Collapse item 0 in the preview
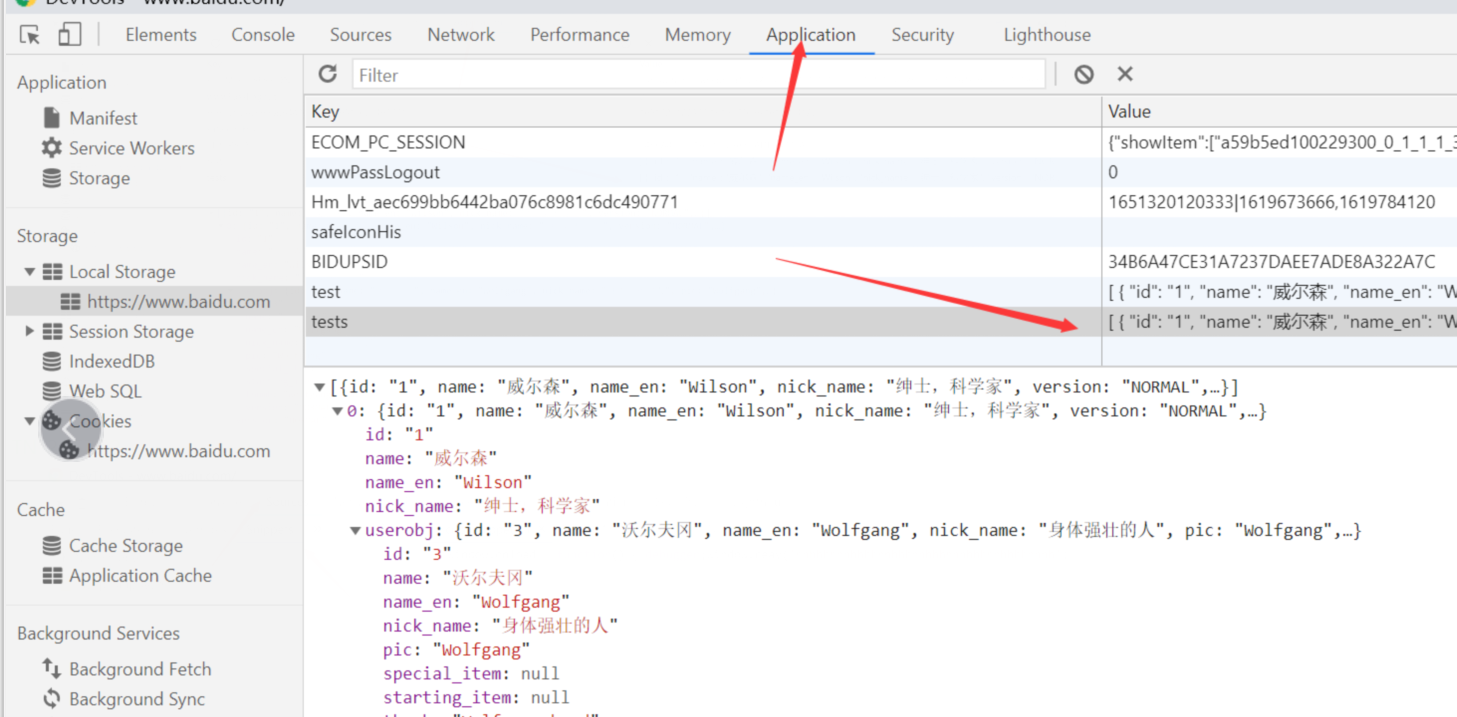The height and width of the screenshot is (717, 1457). [337, 411]
